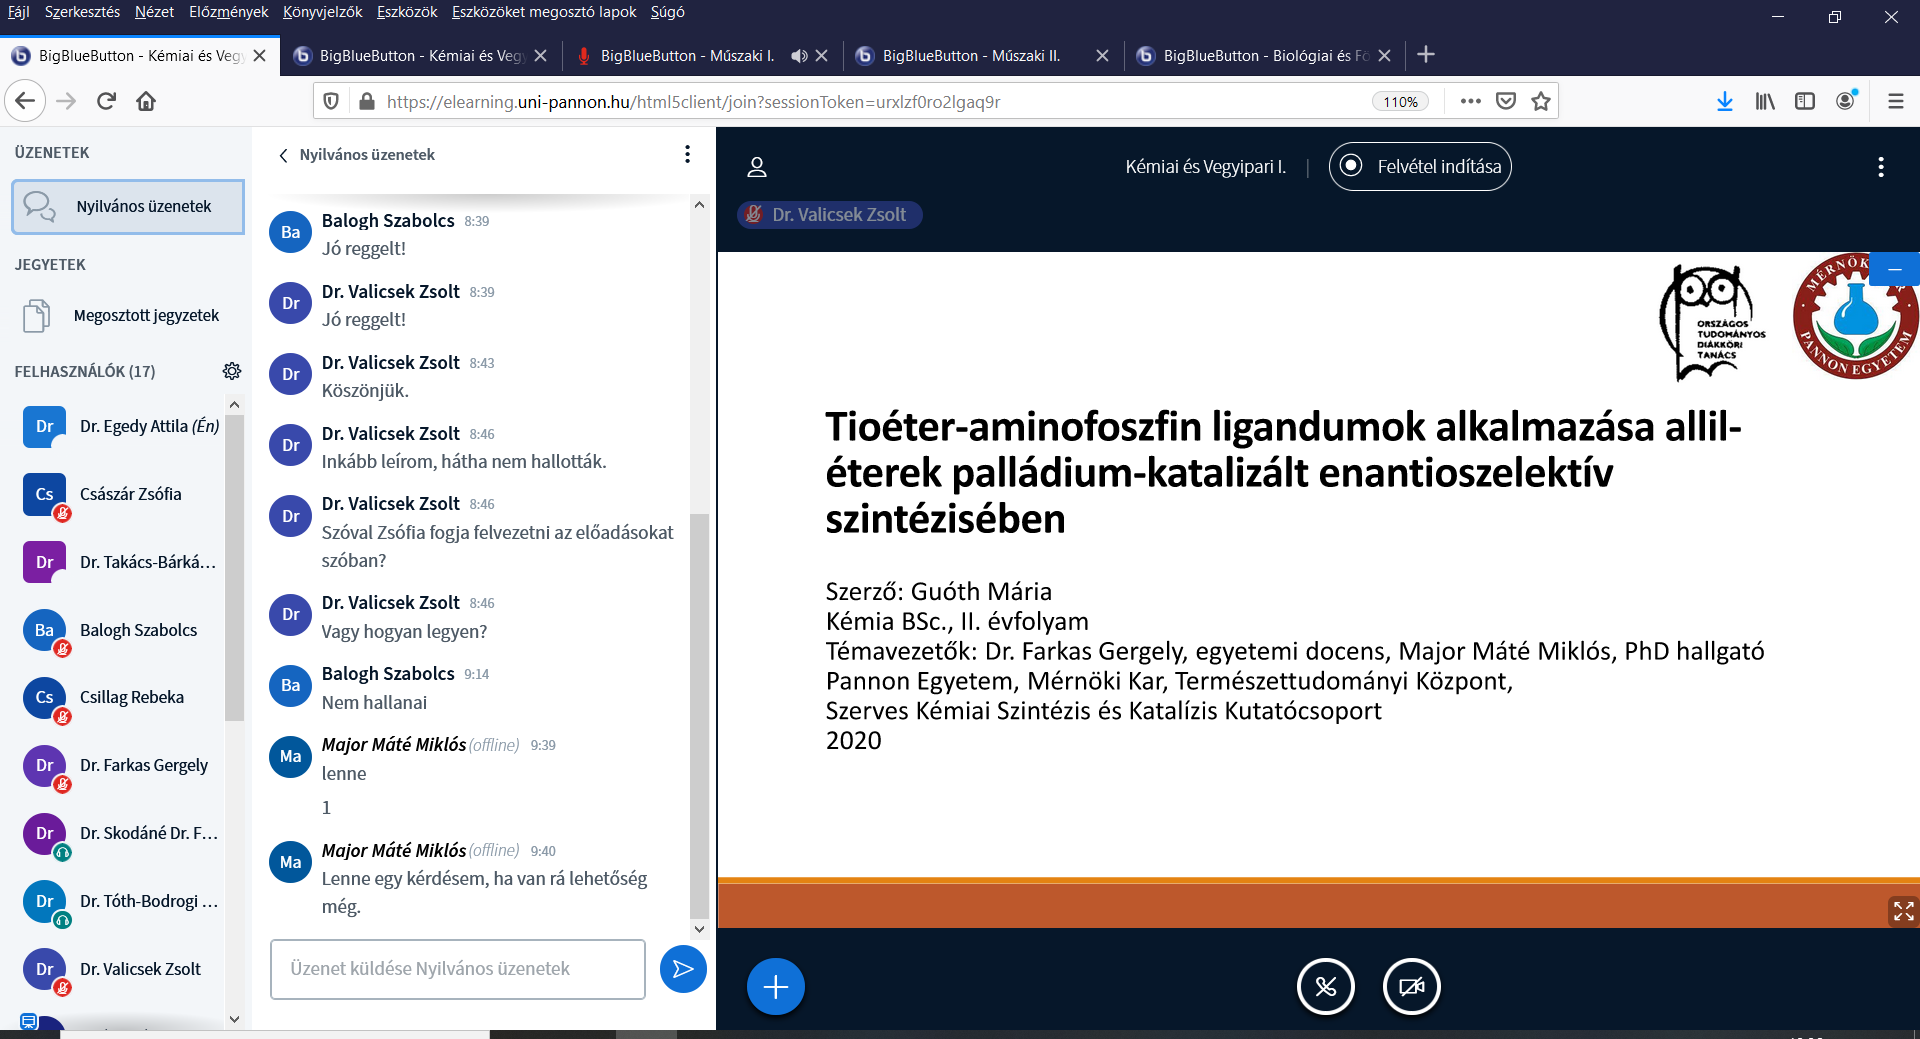Open the Könyvjelzők menu
This screenshot has height=1039, width=1920.
point(322,12)
